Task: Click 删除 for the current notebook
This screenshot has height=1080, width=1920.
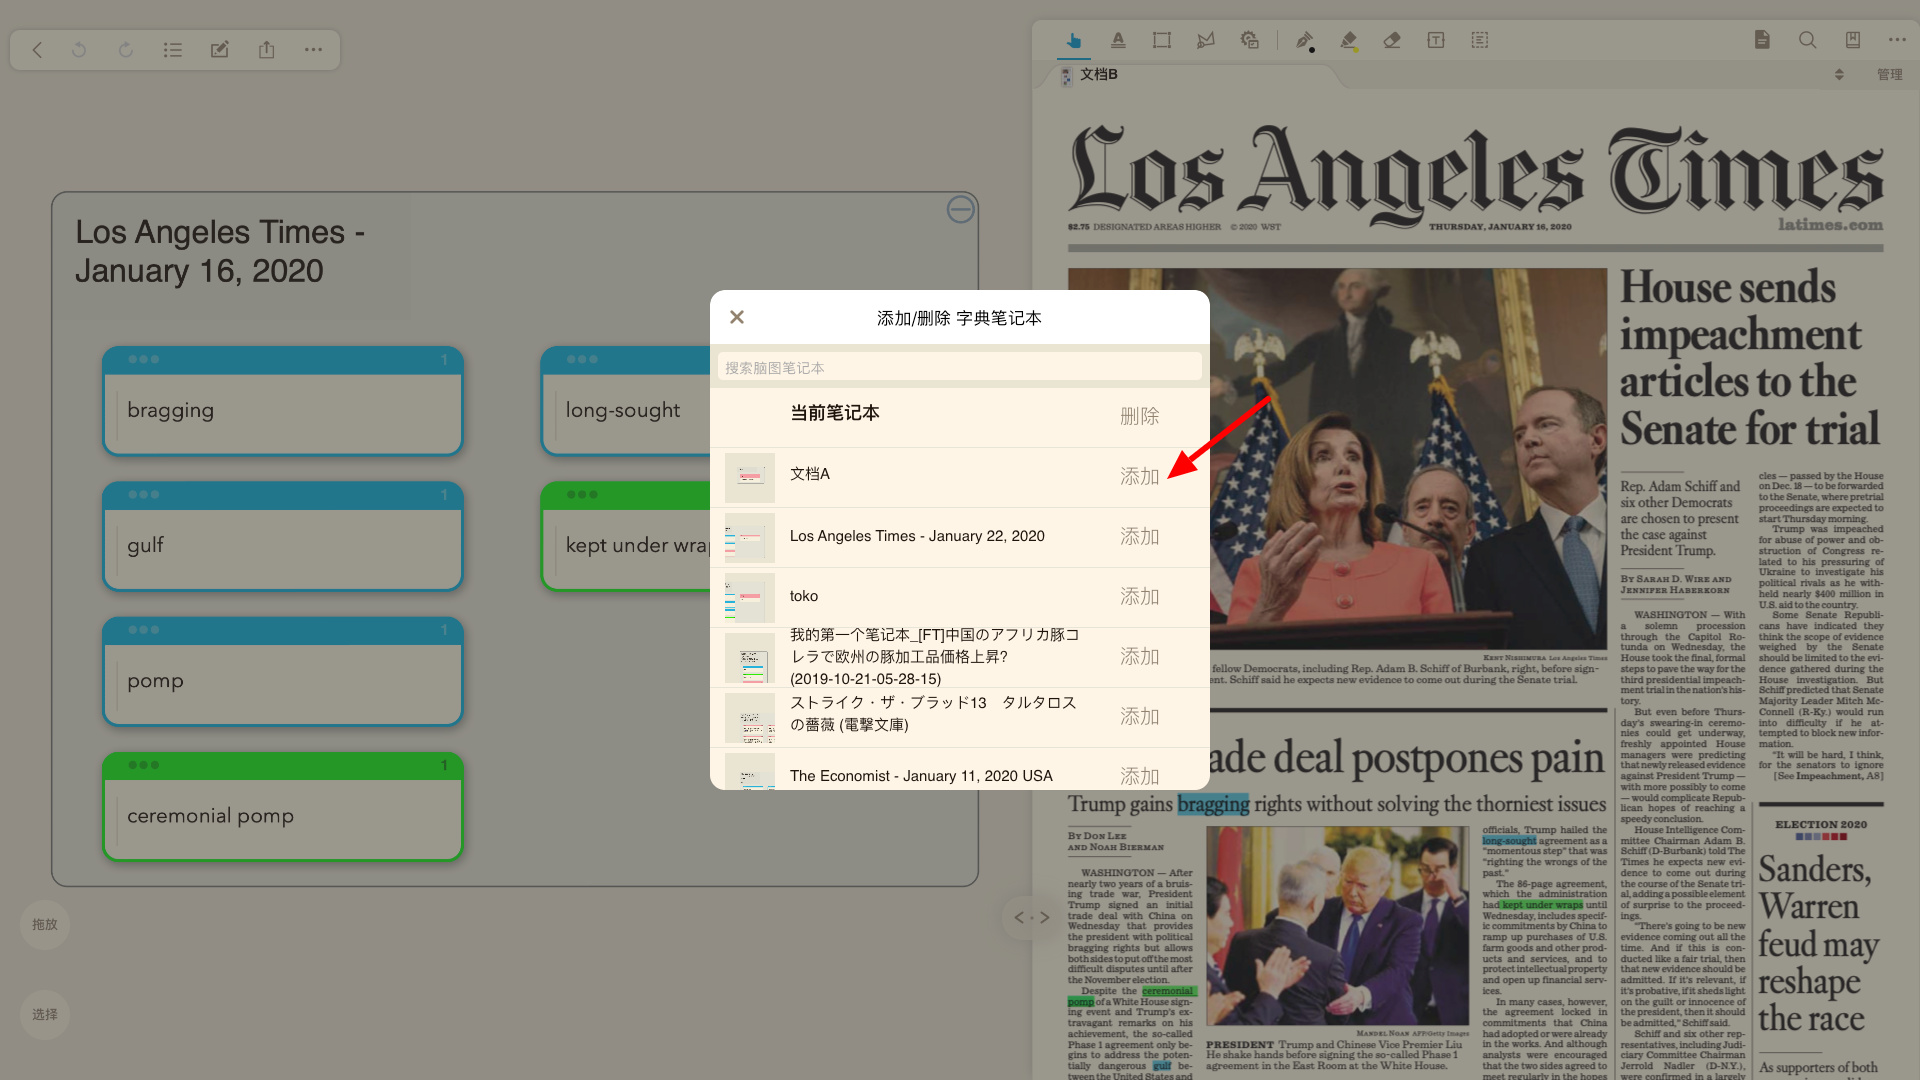Action: pyautogui.click(x=1139, y=416)
